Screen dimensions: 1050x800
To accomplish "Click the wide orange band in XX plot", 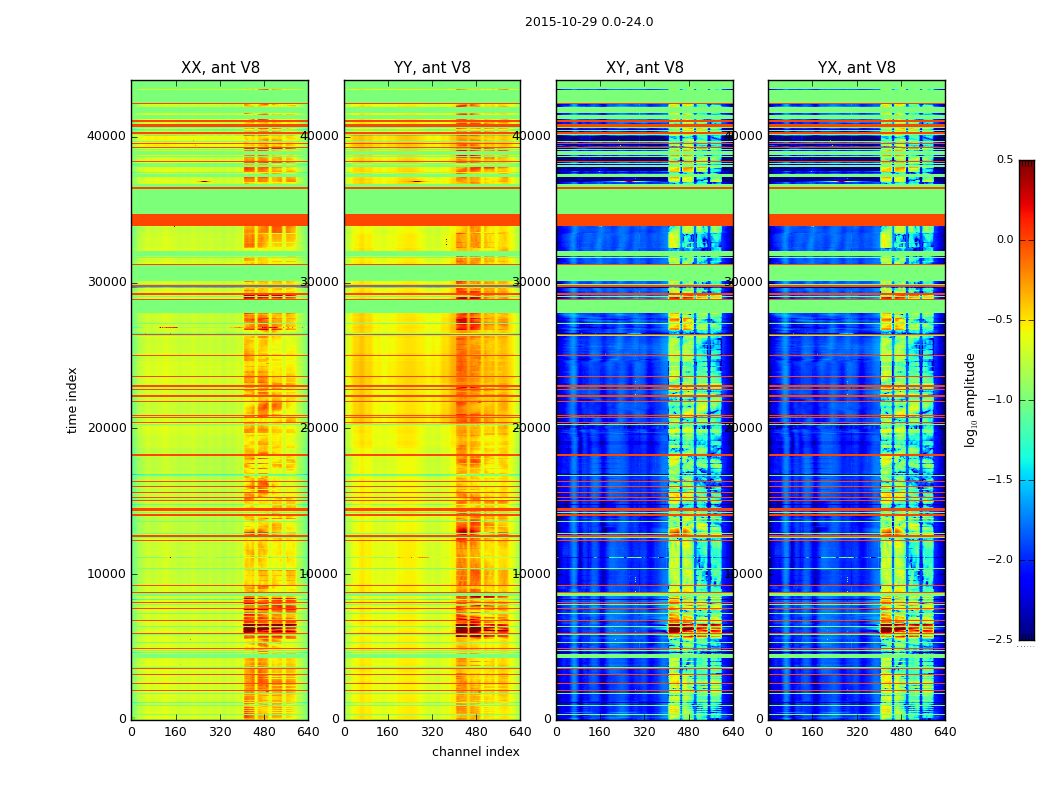I will (220, 220).
